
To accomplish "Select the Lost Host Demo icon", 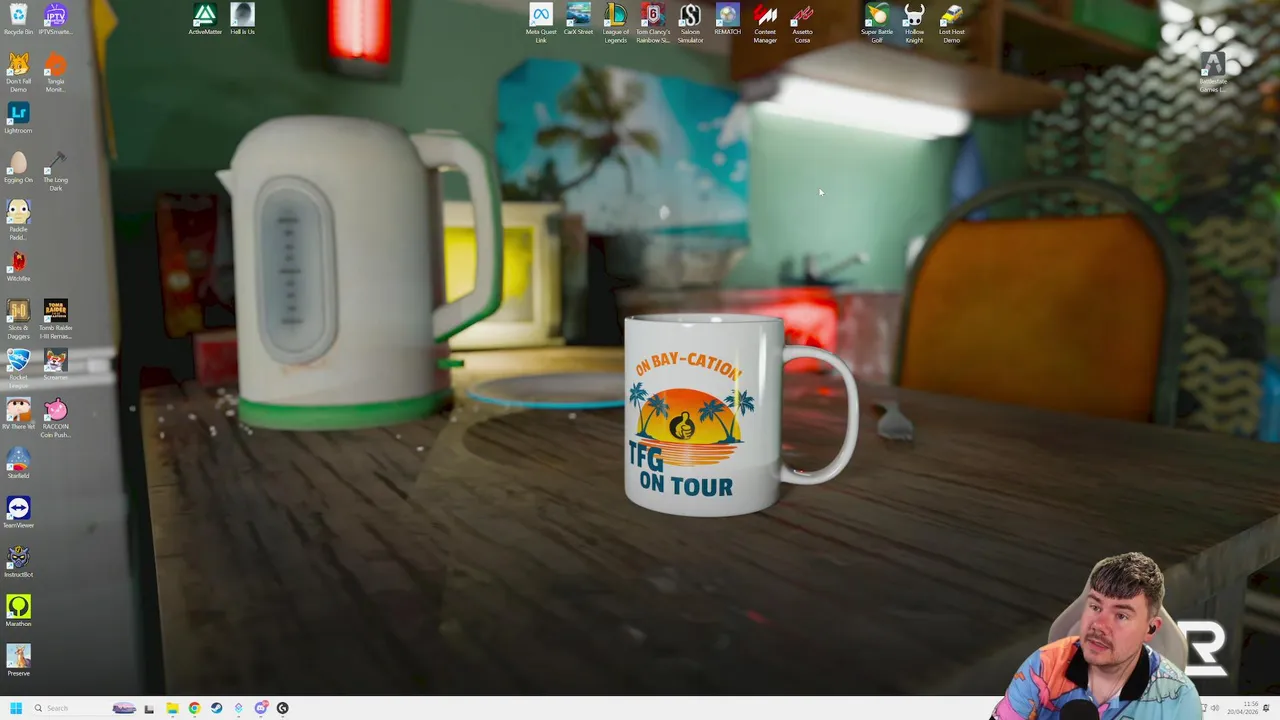I will click(951, 23).
